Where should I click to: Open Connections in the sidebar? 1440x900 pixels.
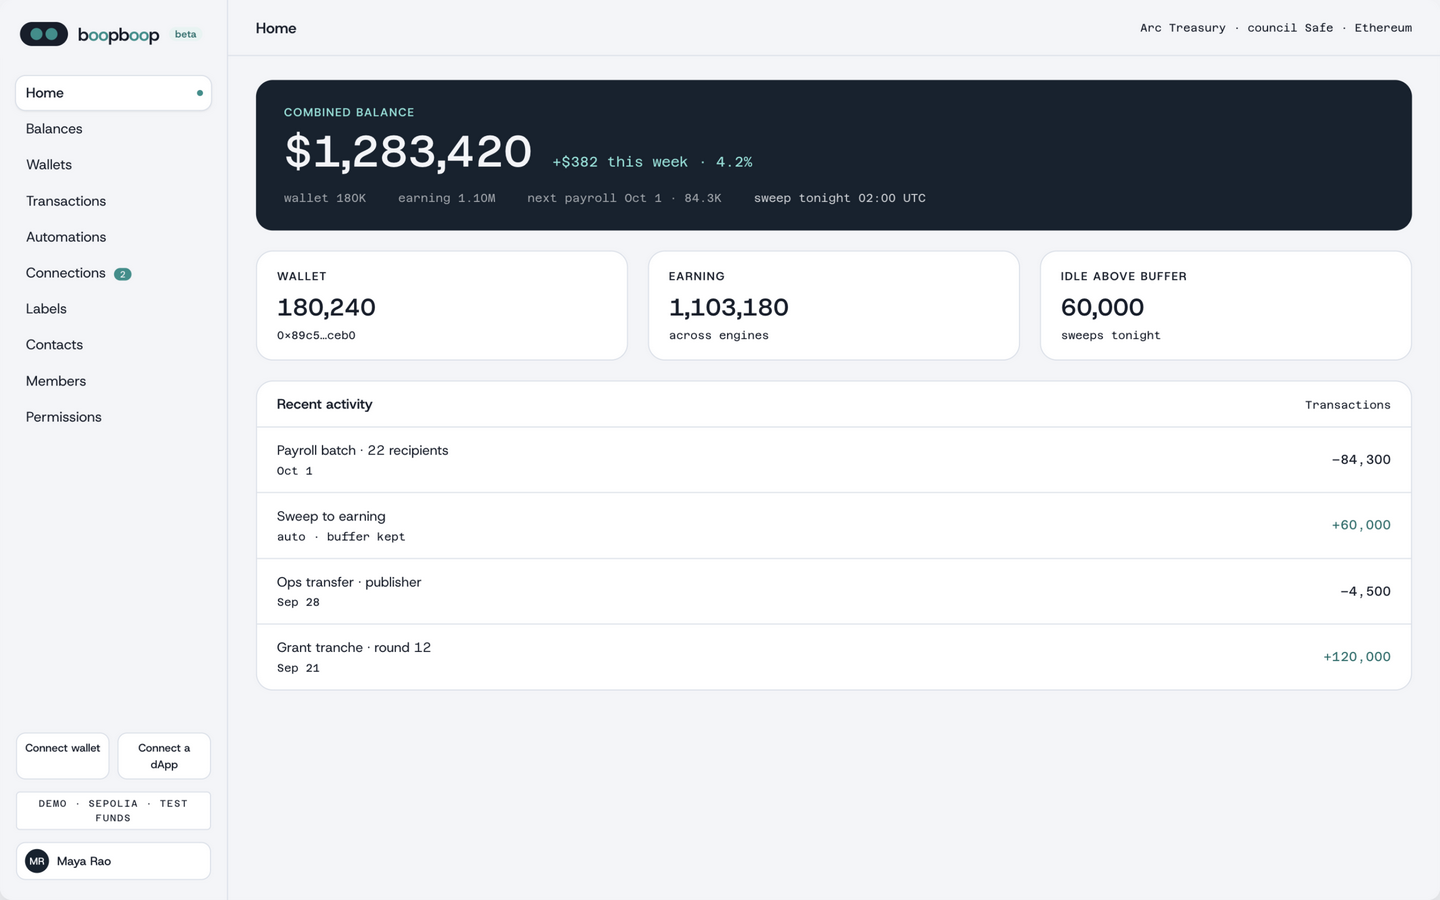(113, 273)
